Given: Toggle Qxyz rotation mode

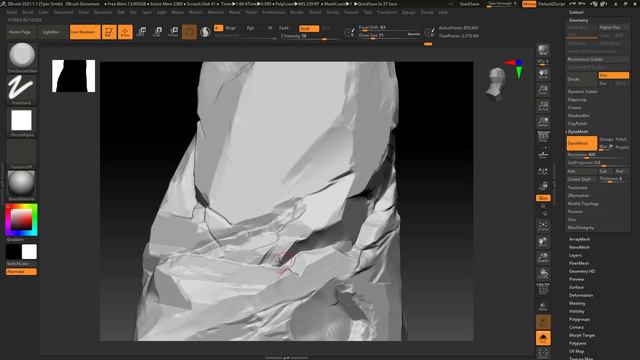Looking at the screenshot, I should [543, 198].
